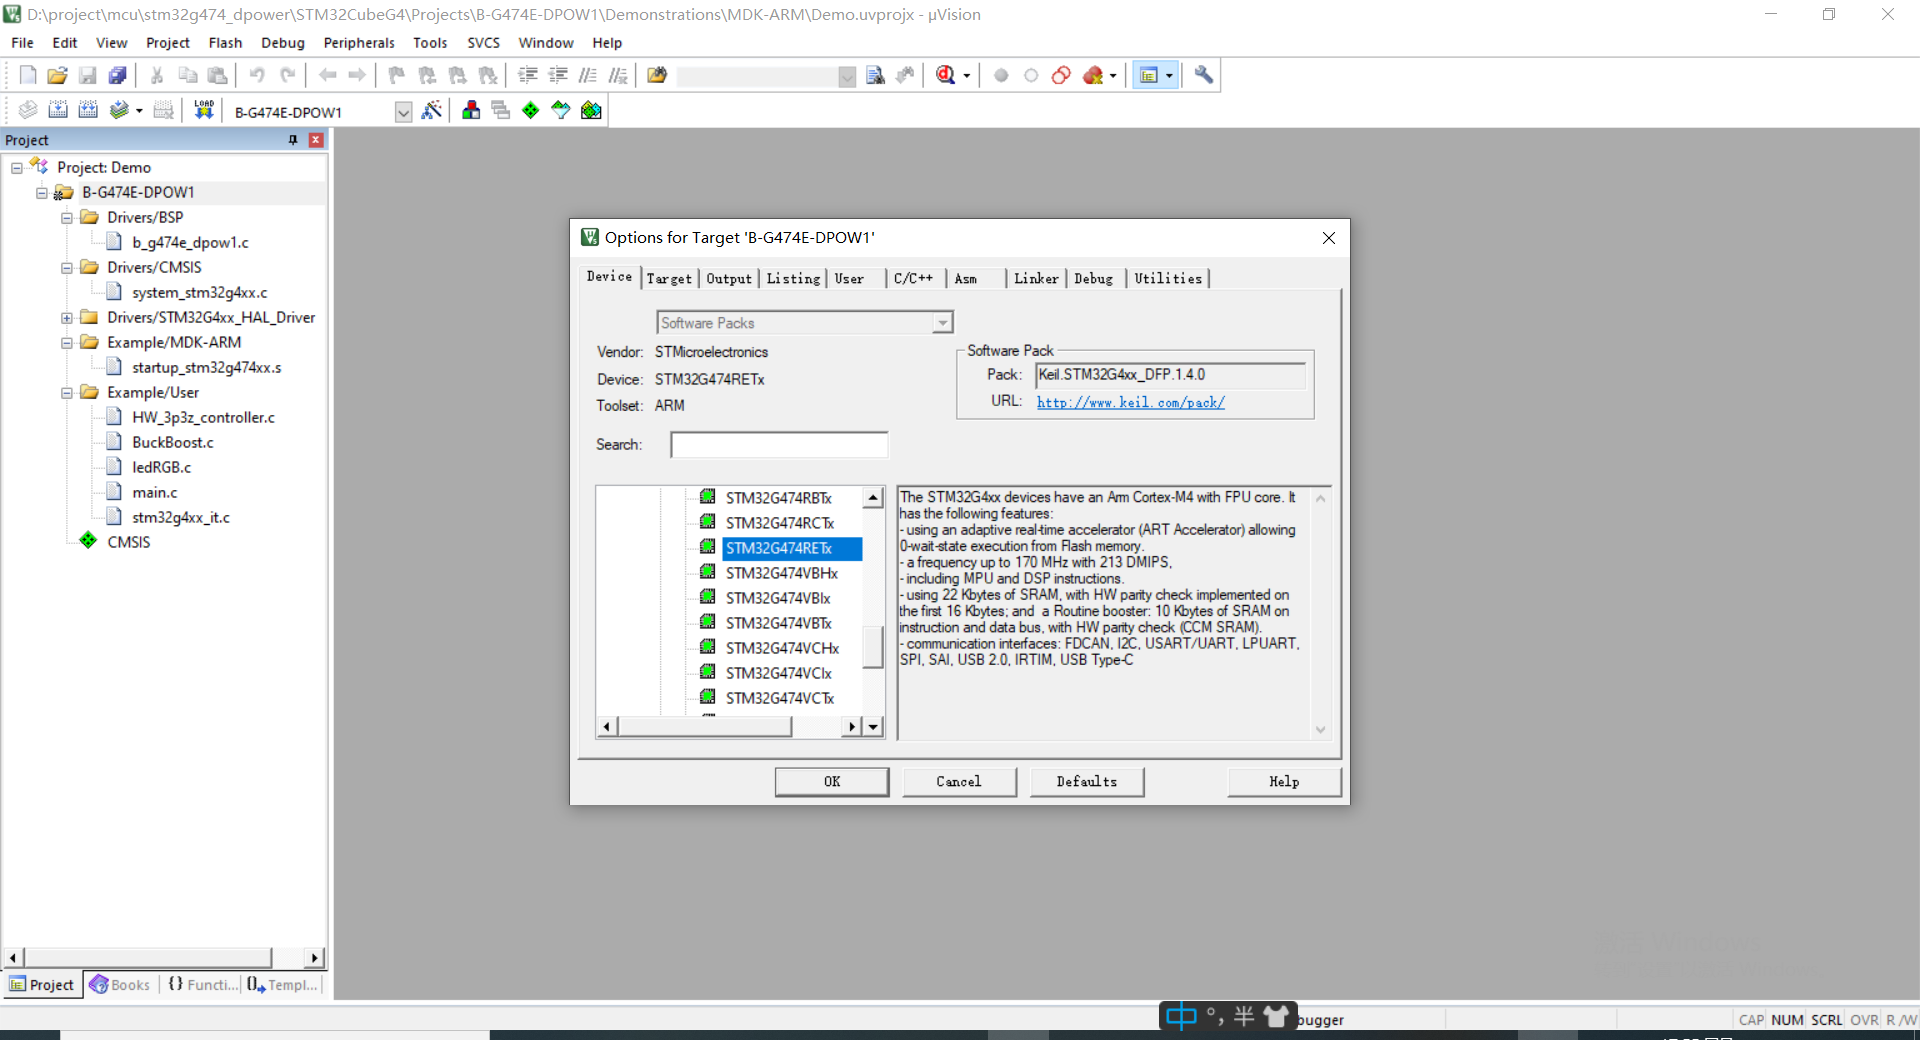Collapse the Drivers/BSP group
The height and width of the screenshot is (1040, 1920).
pyautogui.click(x=67, y=218)
